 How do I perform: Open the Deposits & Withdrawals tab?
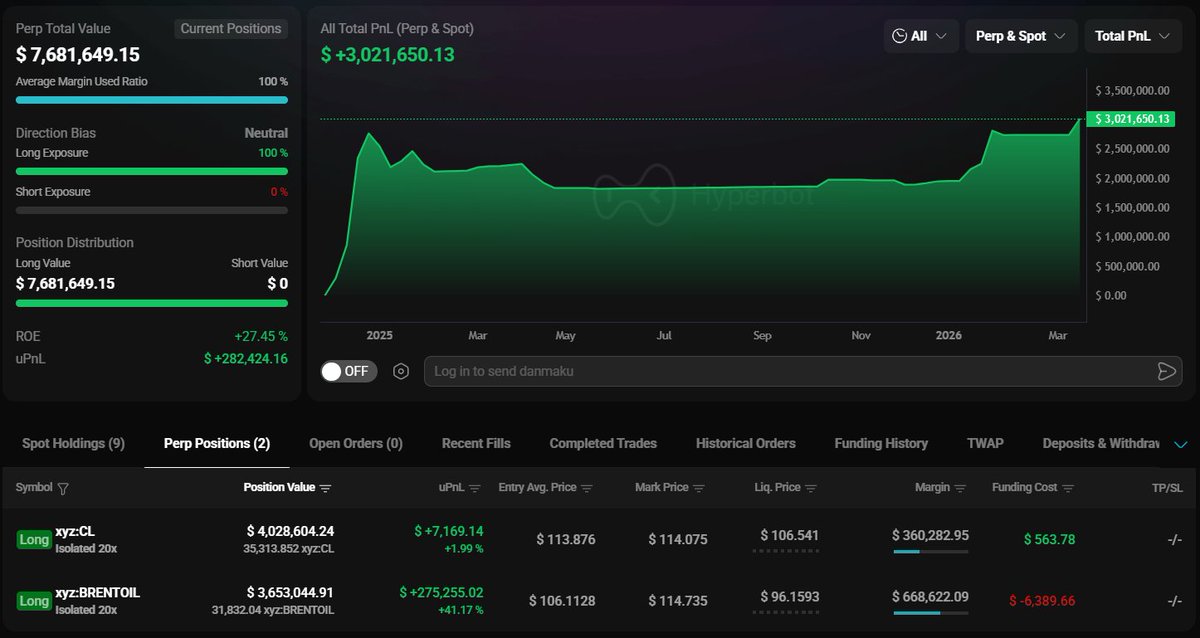coord(1101,443)
